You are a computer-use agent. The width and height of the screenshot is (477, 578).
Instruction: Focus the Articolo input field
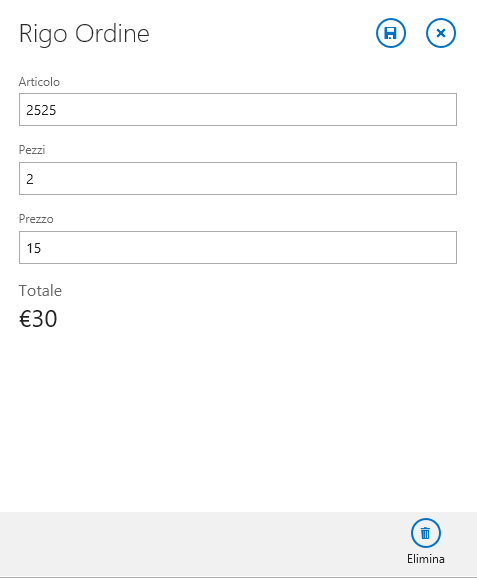coord(238,109)
